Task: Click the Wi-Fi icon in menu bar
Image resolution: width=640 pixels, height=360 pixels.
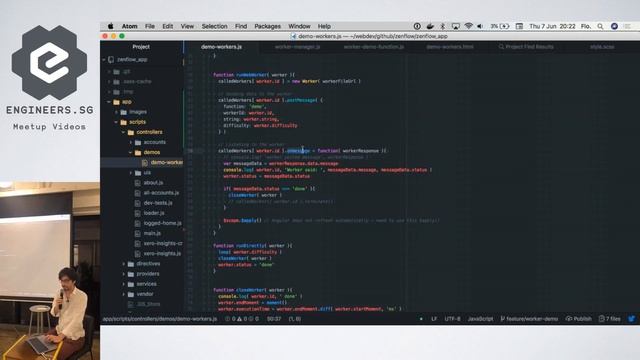Action: click(469, 26)
